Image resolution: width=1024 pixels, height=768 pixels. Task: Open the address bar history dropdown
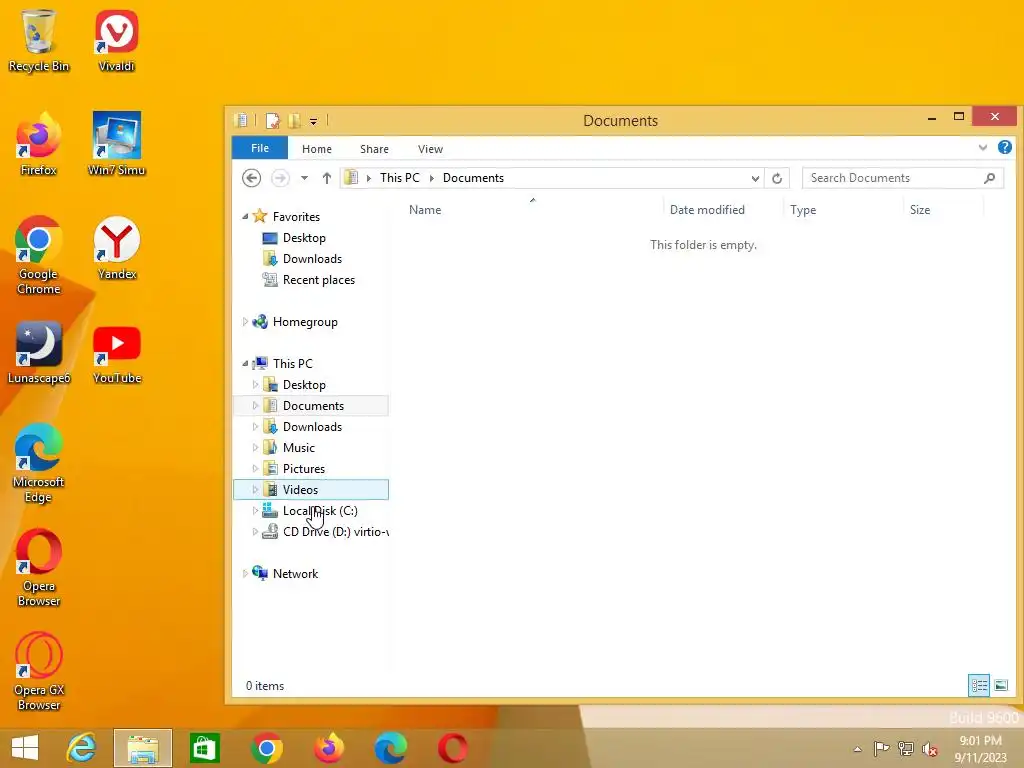click(755, 178)
